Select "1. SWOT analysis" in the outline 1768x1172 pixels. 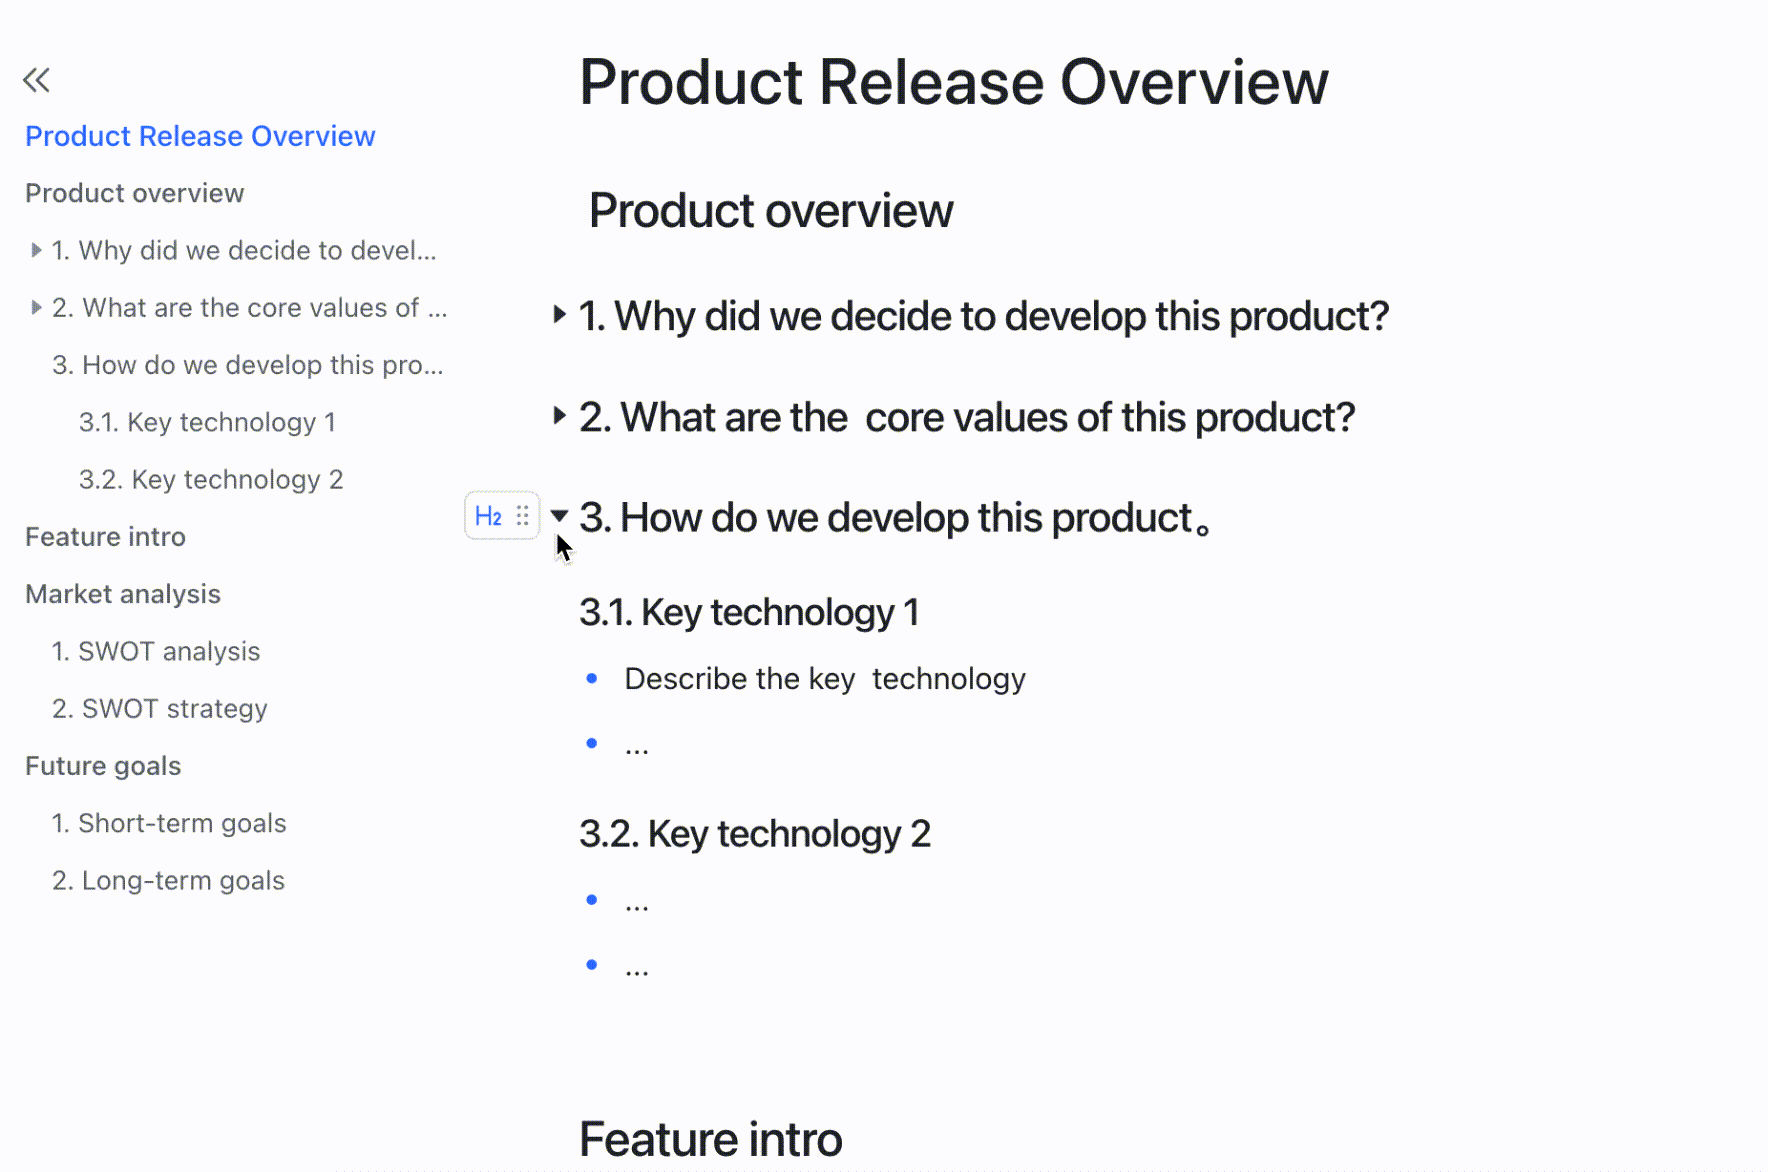(156, 651)
